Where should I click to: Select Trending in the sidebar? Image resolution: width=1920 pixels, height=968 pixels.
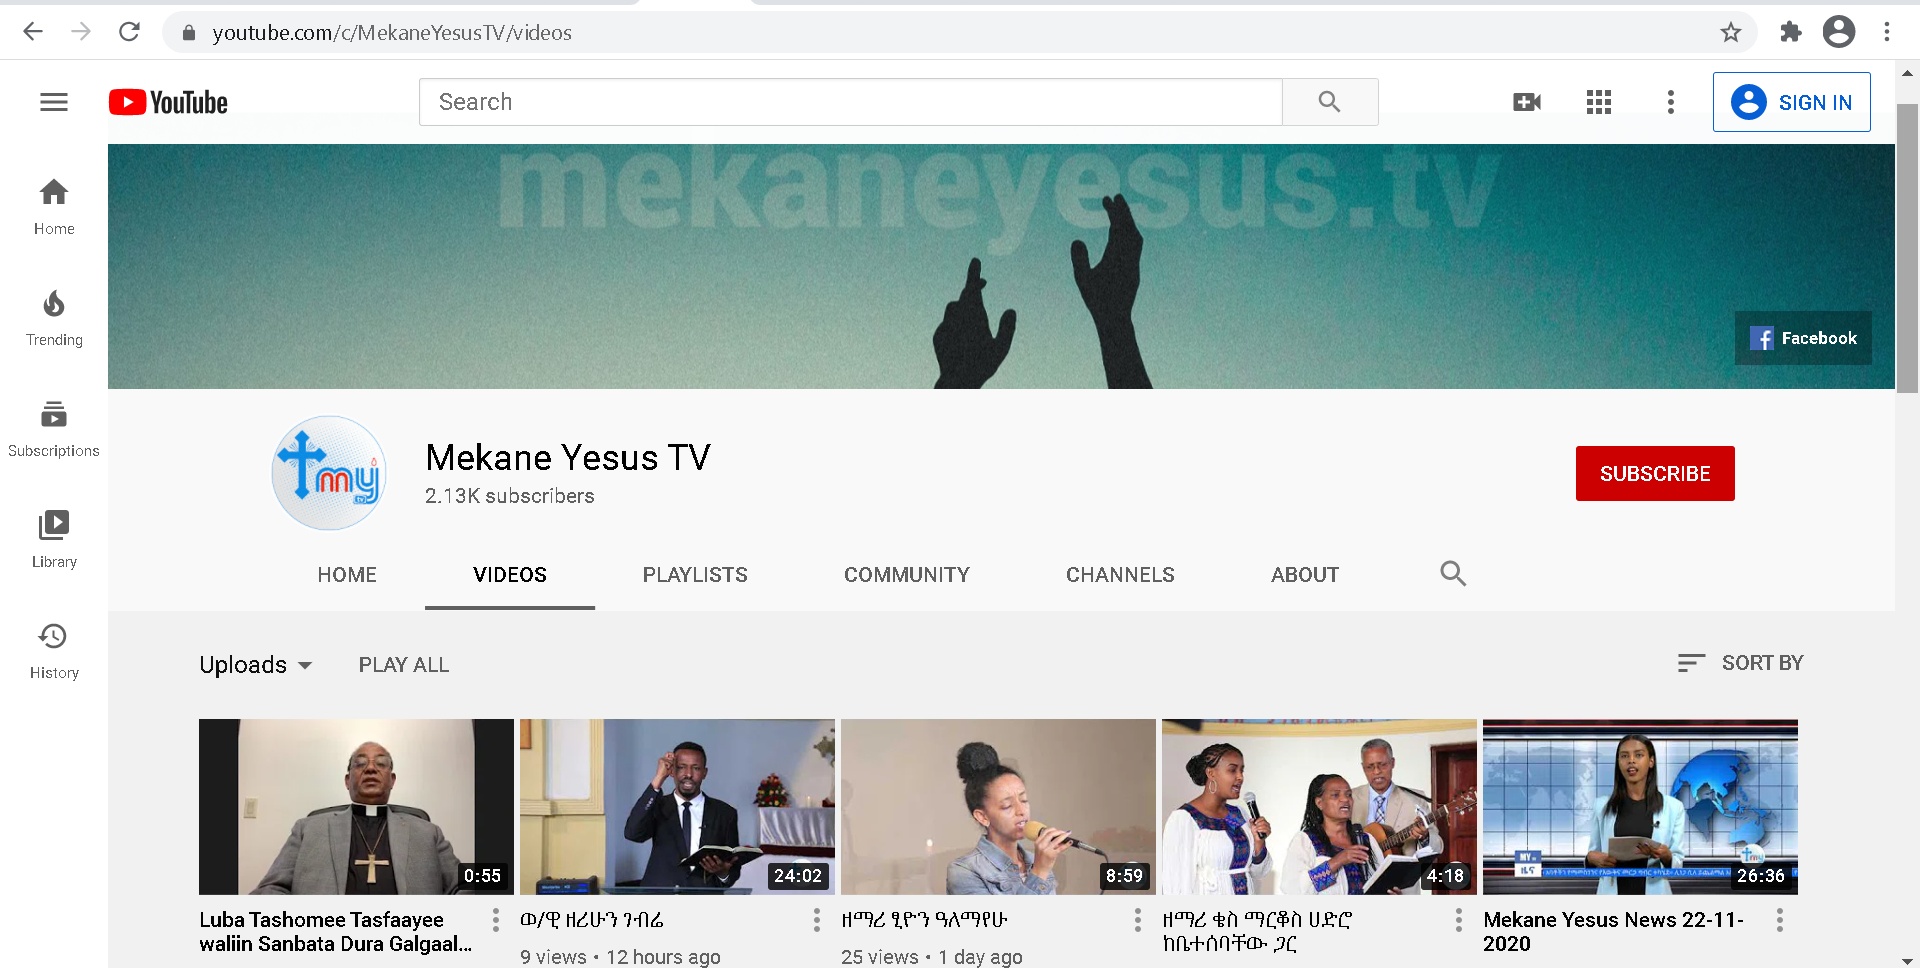point(53,317)
